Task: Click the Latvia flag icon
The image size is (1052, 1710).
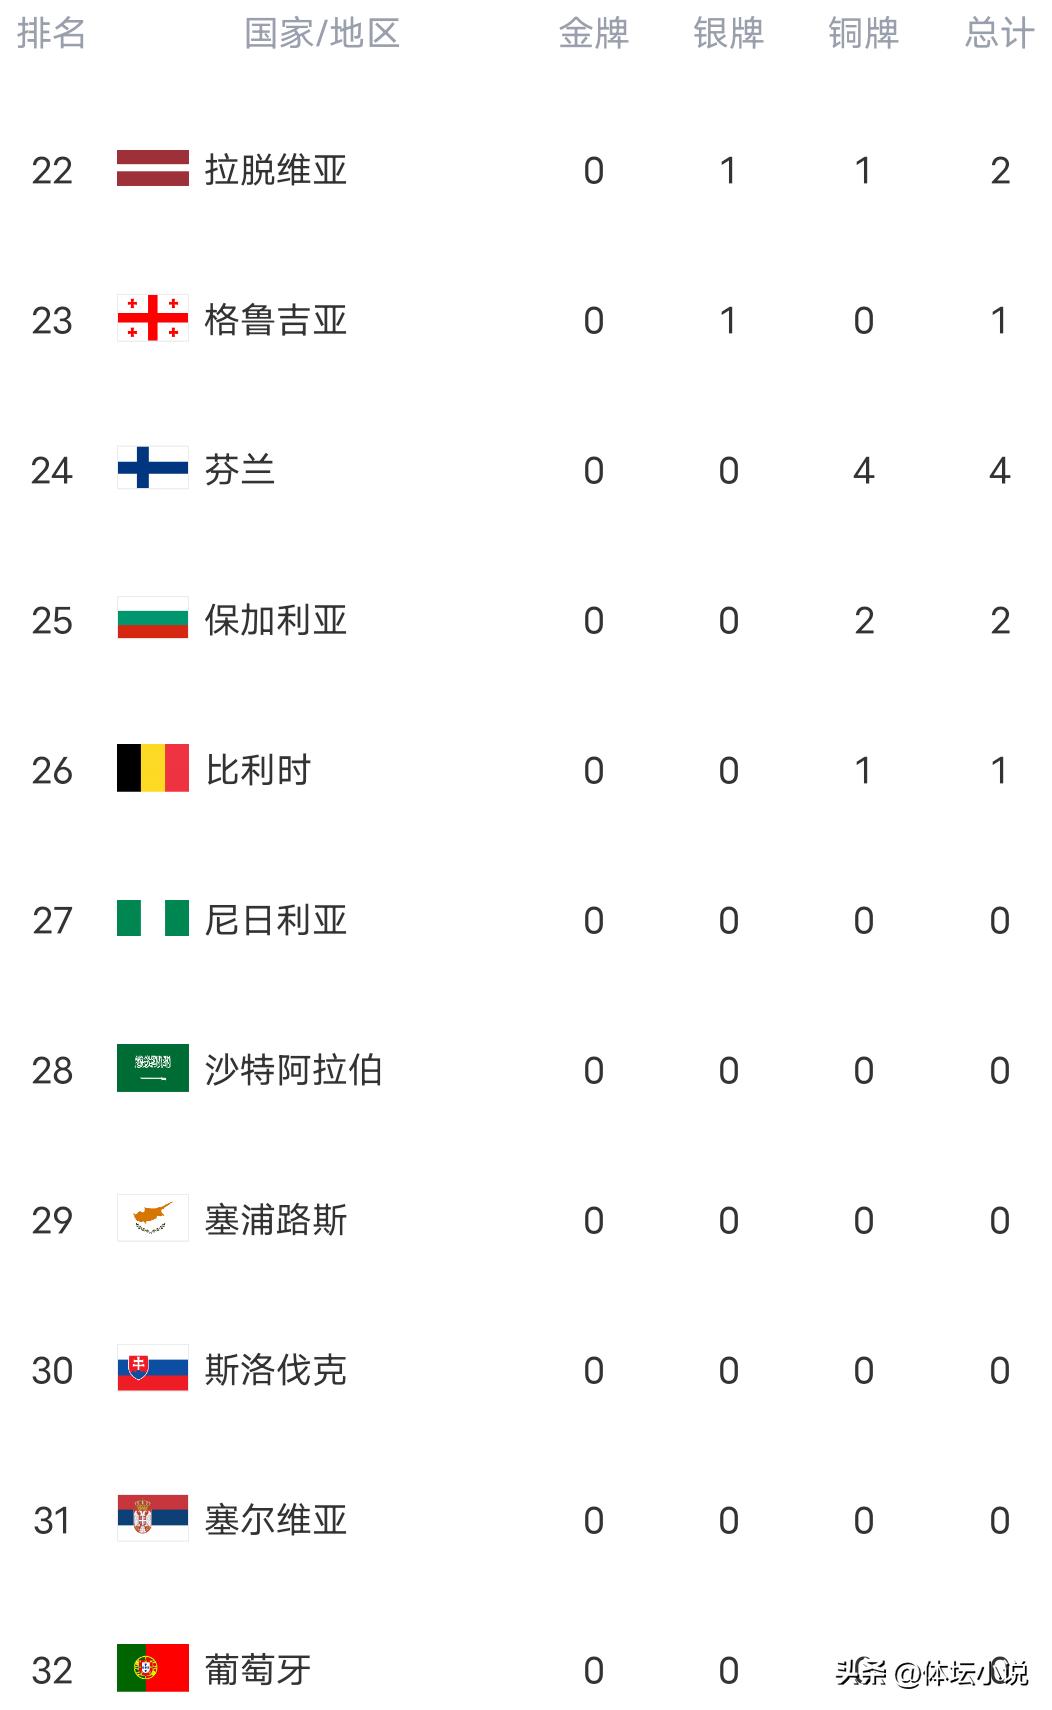Action: pyautogui.click(x=152, y=168)
